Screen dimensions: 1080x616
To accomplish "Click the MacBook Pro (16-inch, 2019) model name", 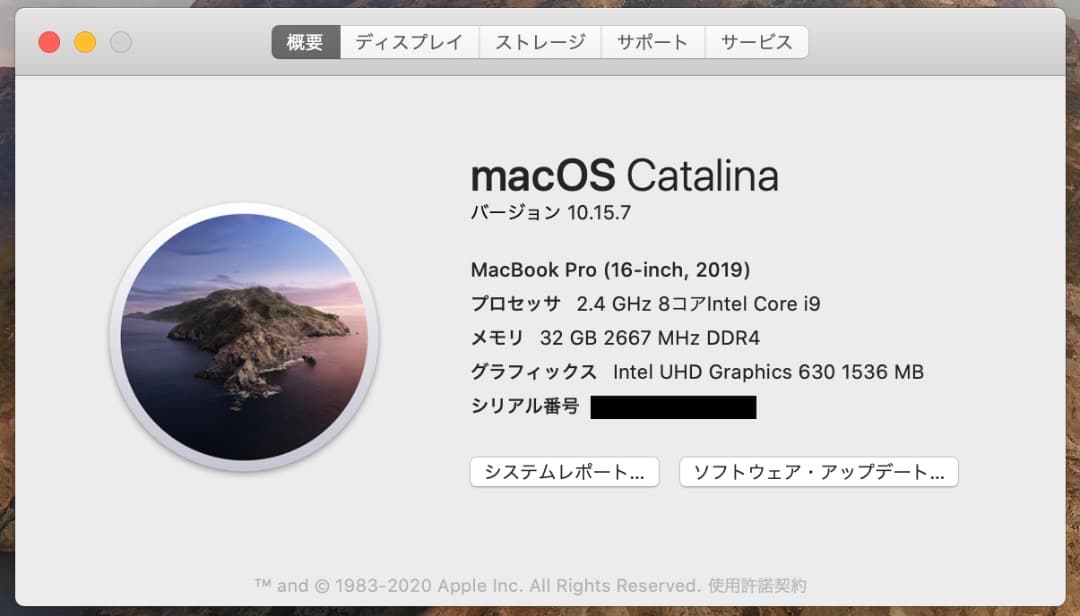I will [610, 269].
